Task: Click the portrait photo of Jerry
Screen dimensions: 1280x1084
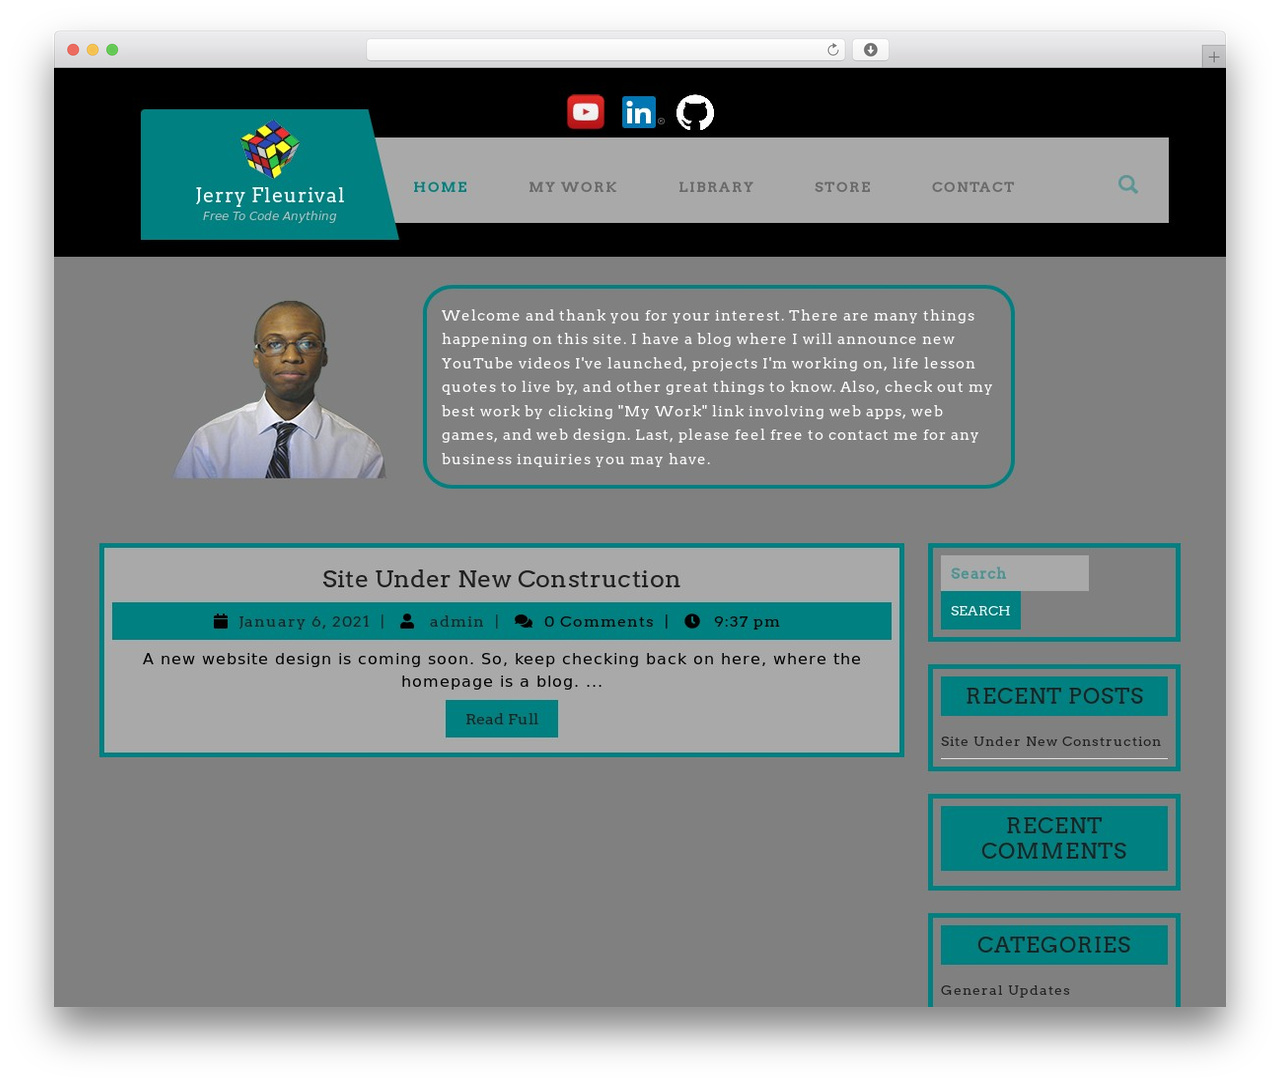Action: [280, 389]
